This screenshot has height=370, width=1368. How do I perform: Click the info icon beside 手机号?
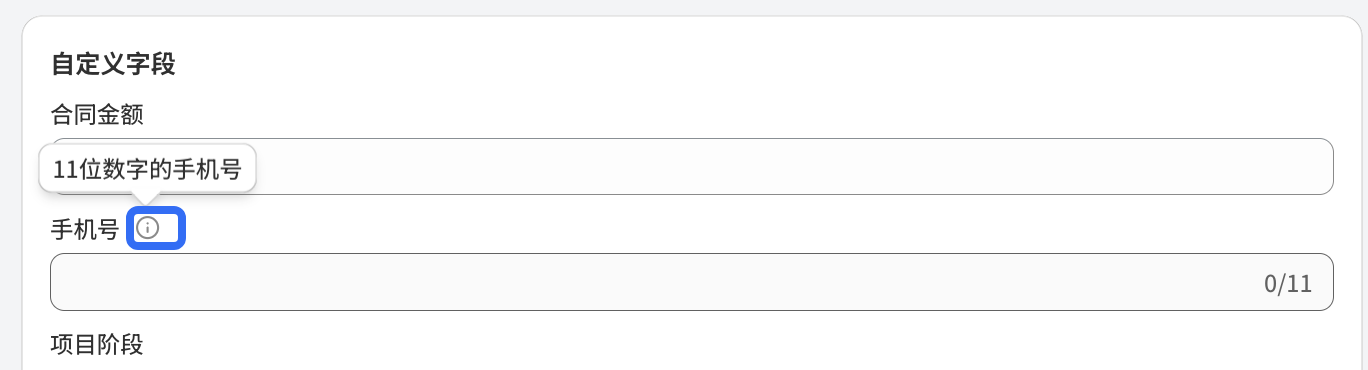pyautogui.click(x=148, y=228)
